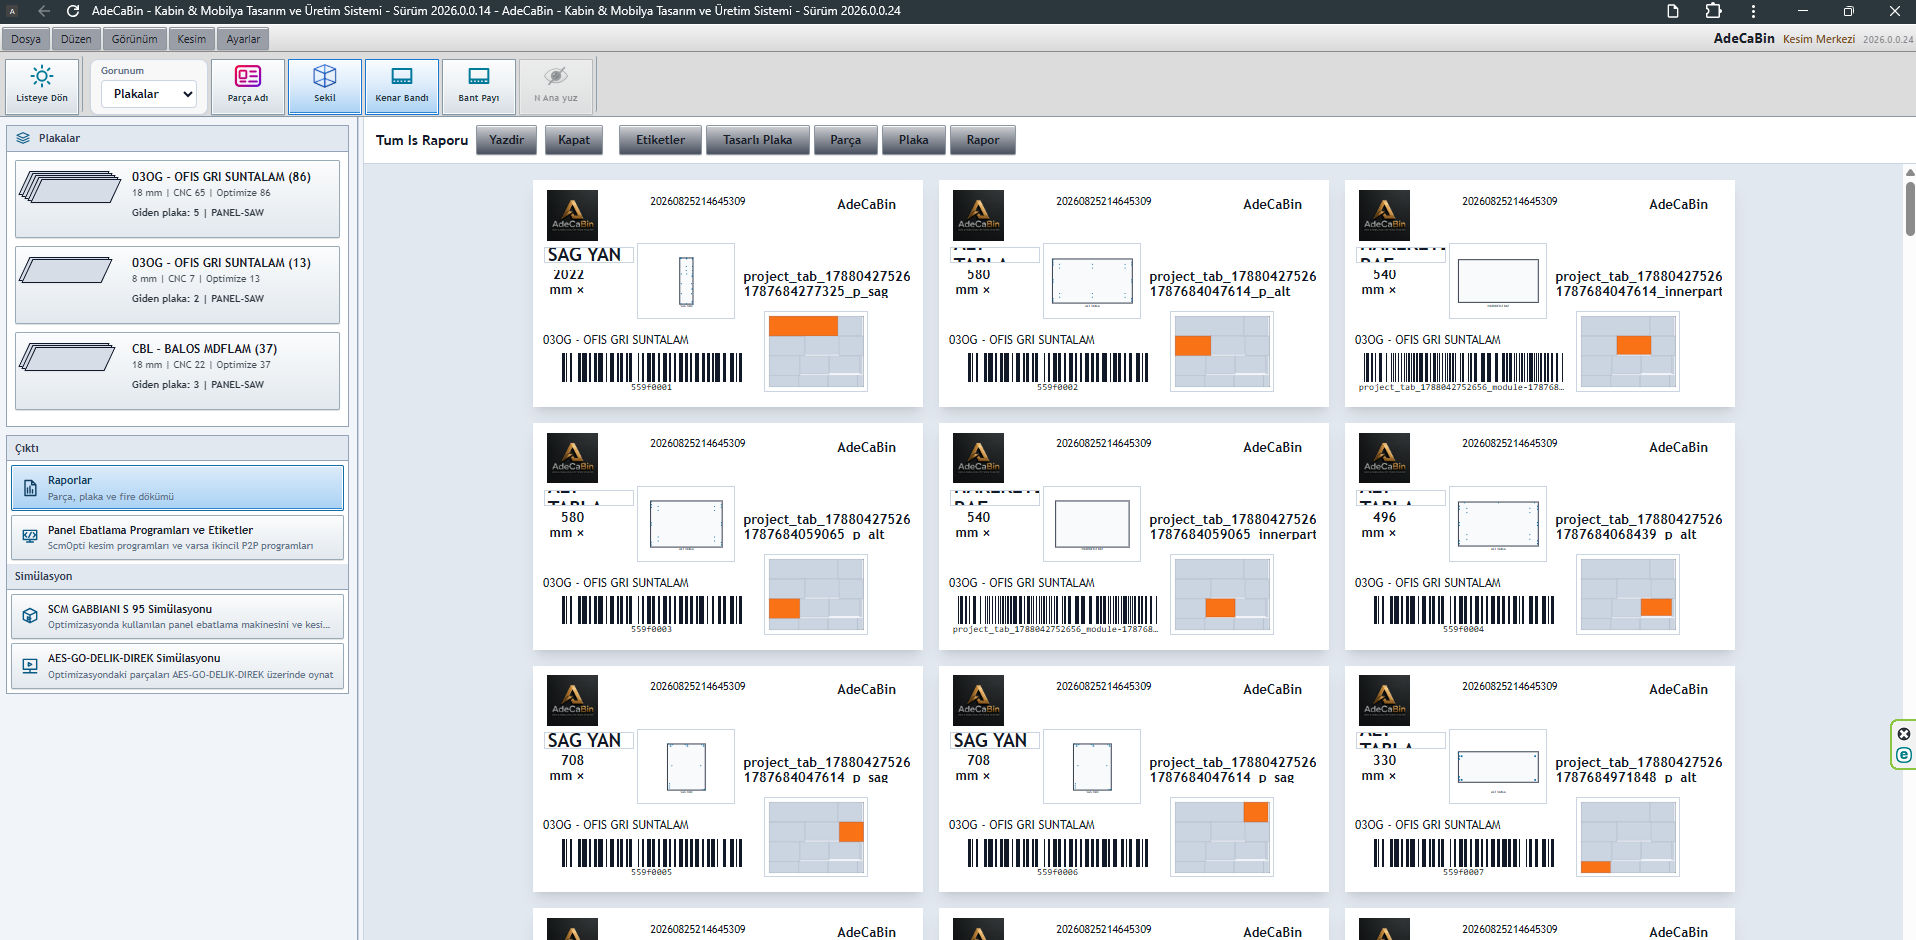The width and height of the screenshot is (1916, 940).
Task: Toggle the Parça Adı label icon
Action: 248,77
